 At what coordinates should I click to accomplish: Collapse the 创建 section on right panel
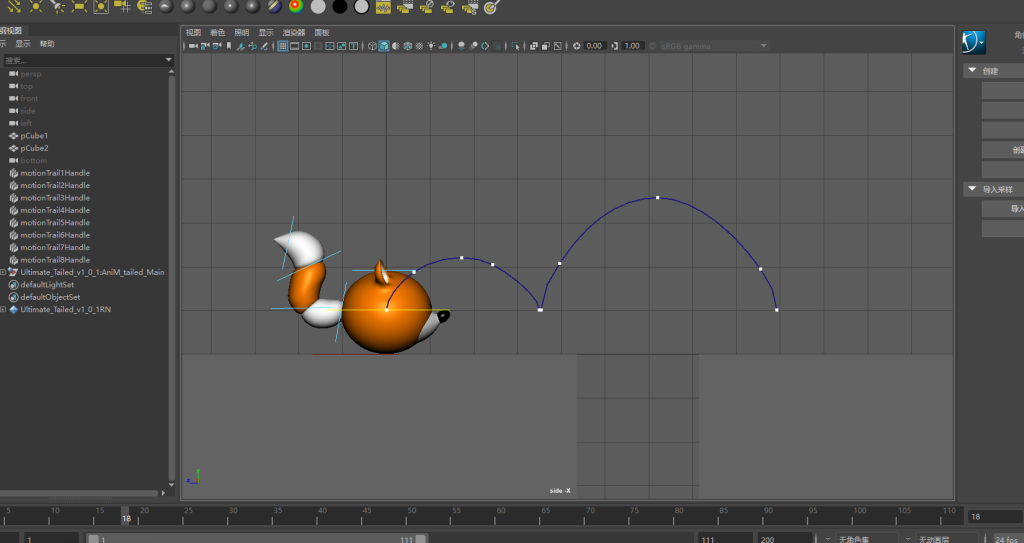pos(971,71)
